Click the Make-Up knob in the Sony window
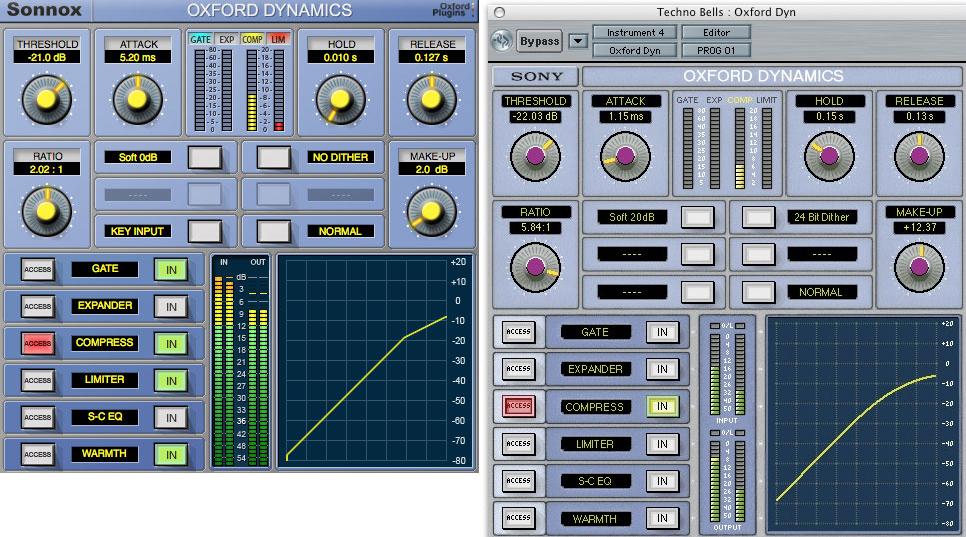The height and width of the screenshot is (537, 966). (x=919, y=267)
